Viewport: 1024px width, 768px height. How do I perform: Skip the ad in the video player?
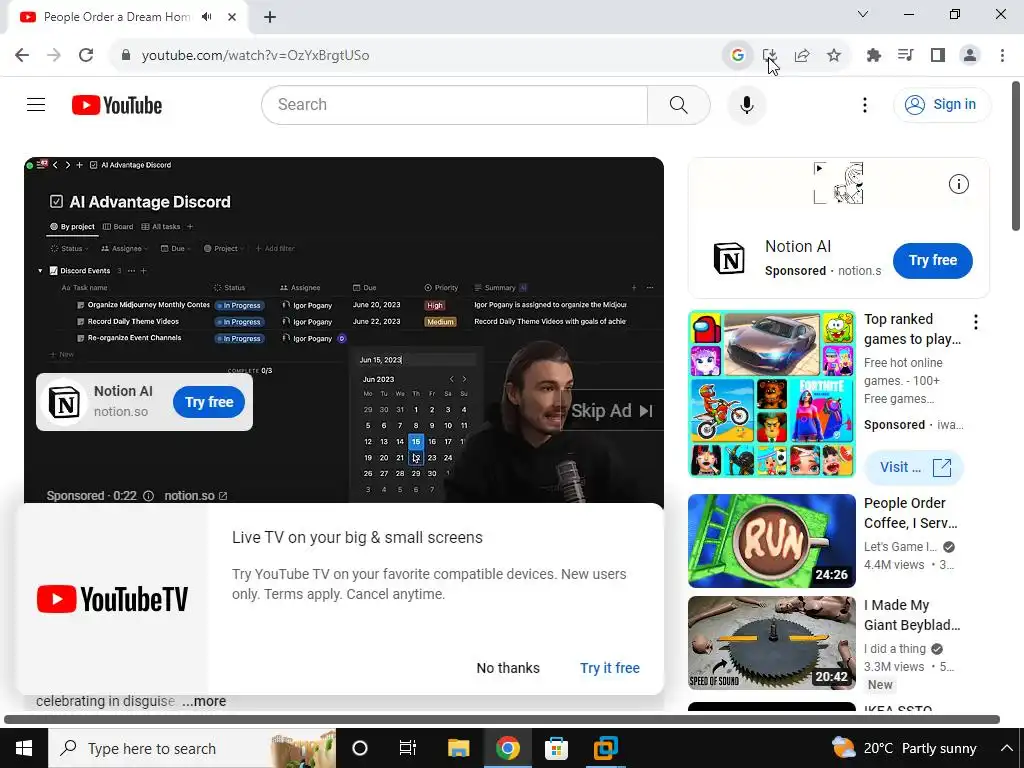611,411
